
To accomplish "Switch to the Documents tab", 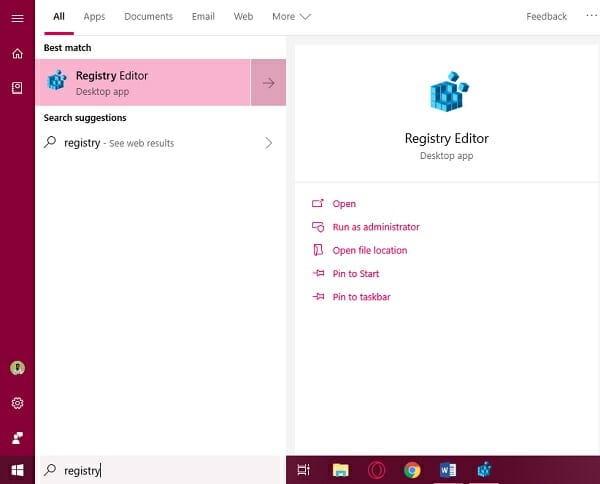I will (x=148, y=16).
